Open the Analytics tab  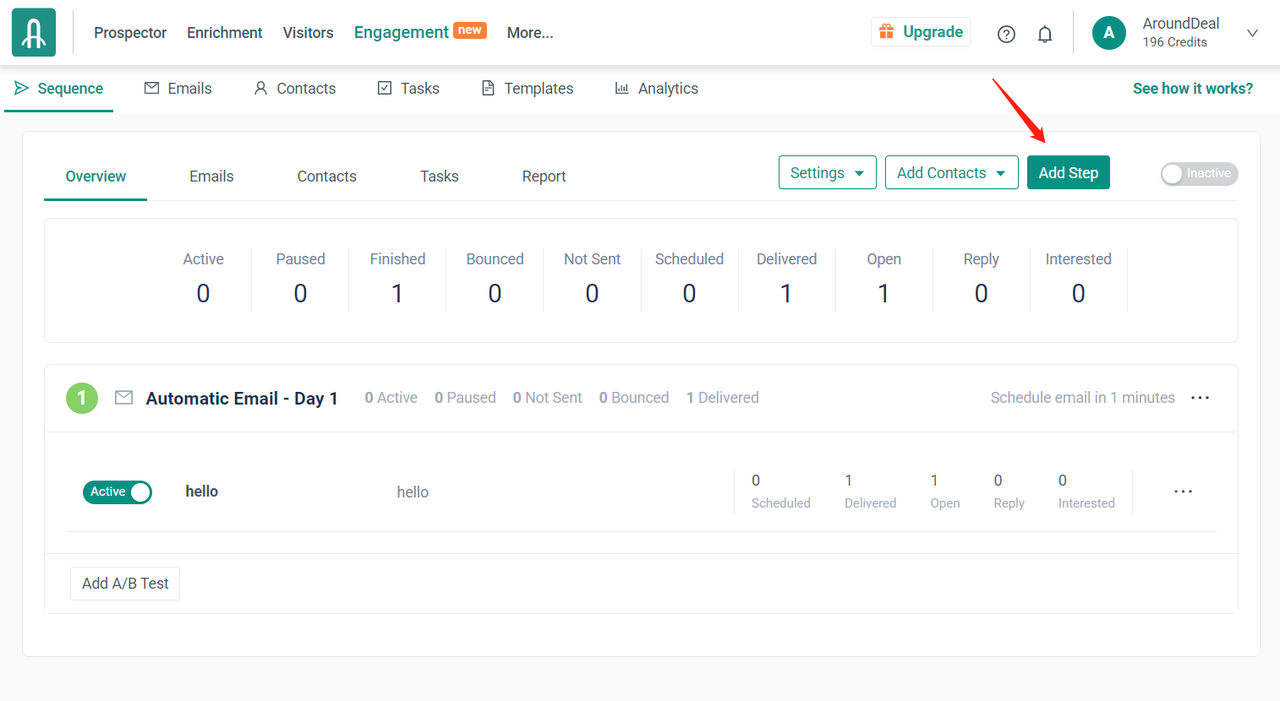(x=656, y=89)
